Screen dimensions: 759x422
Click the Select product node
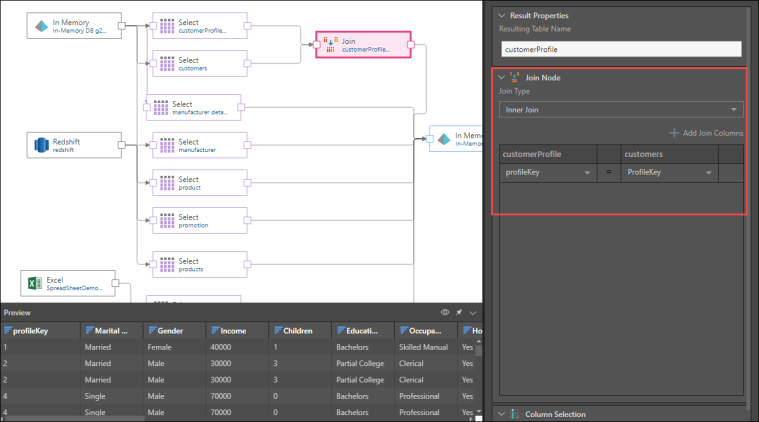point(199,183)
